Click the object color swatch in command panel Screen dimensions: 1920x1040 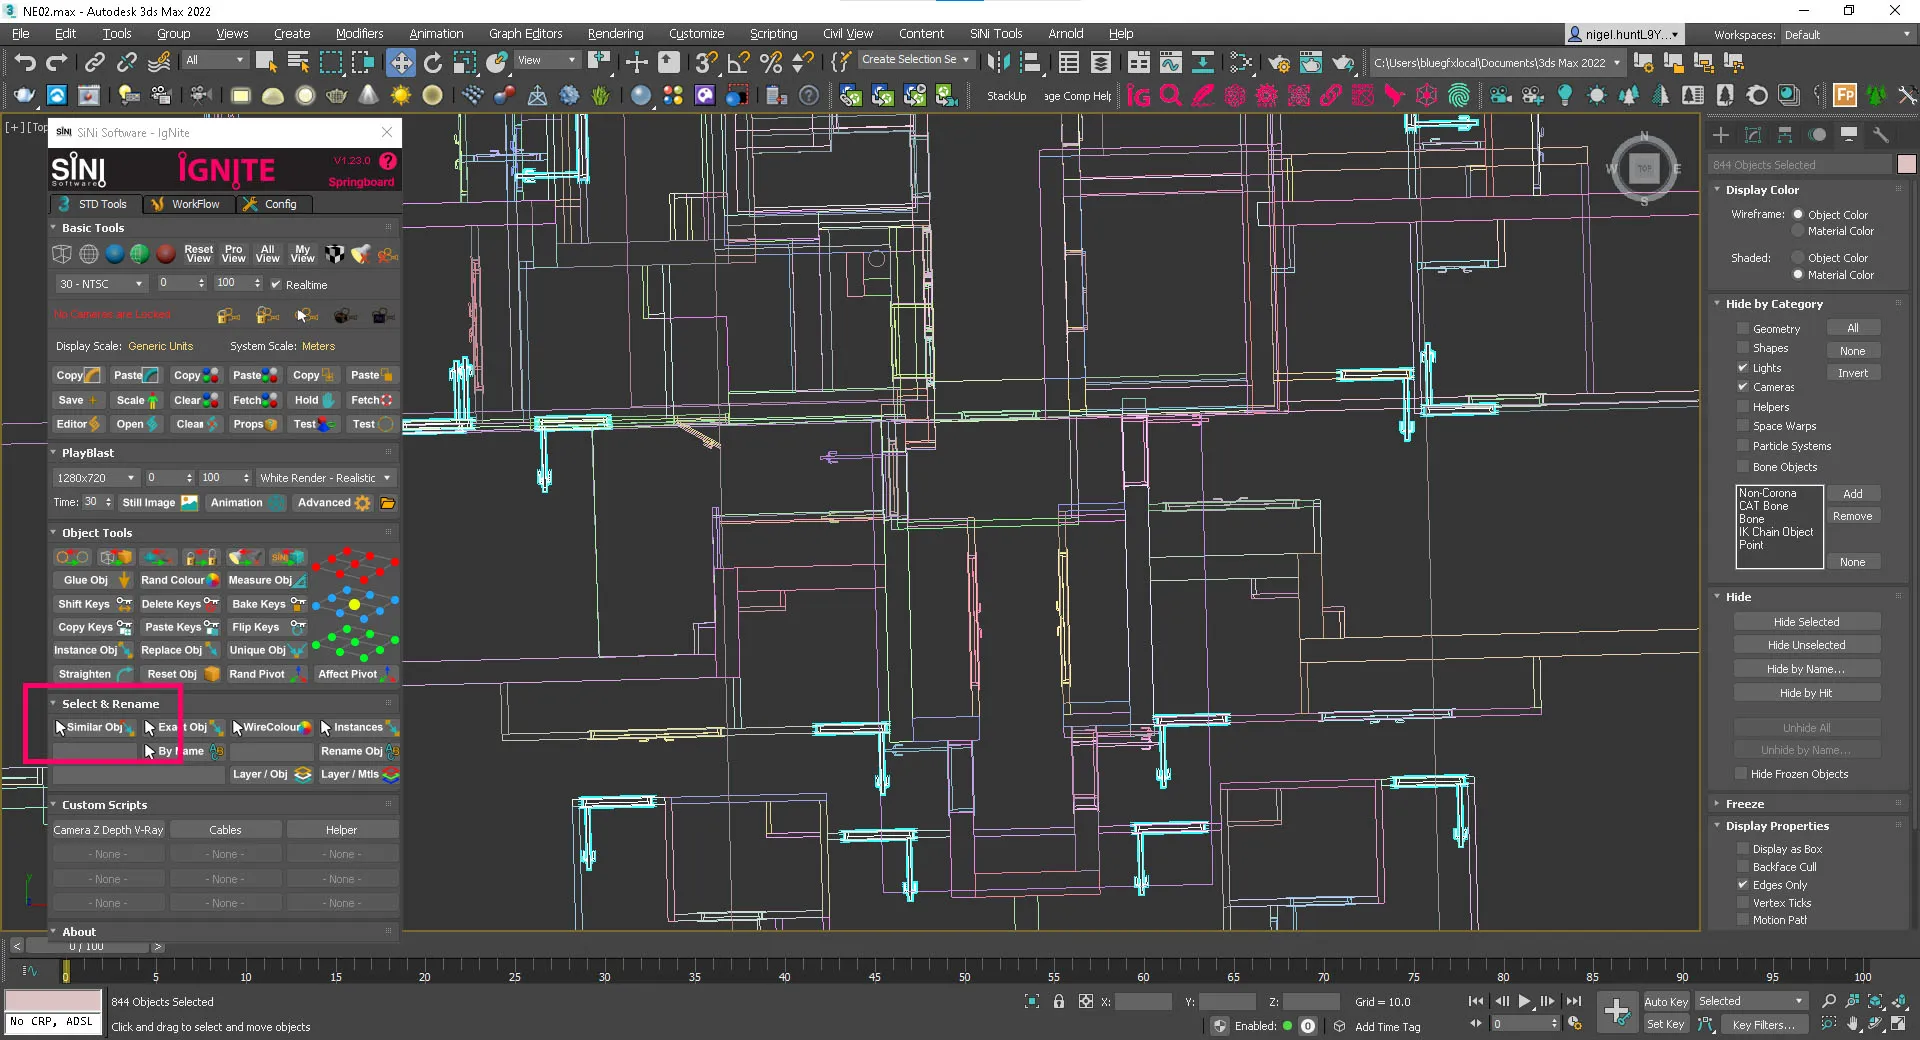coord(1907,165)
